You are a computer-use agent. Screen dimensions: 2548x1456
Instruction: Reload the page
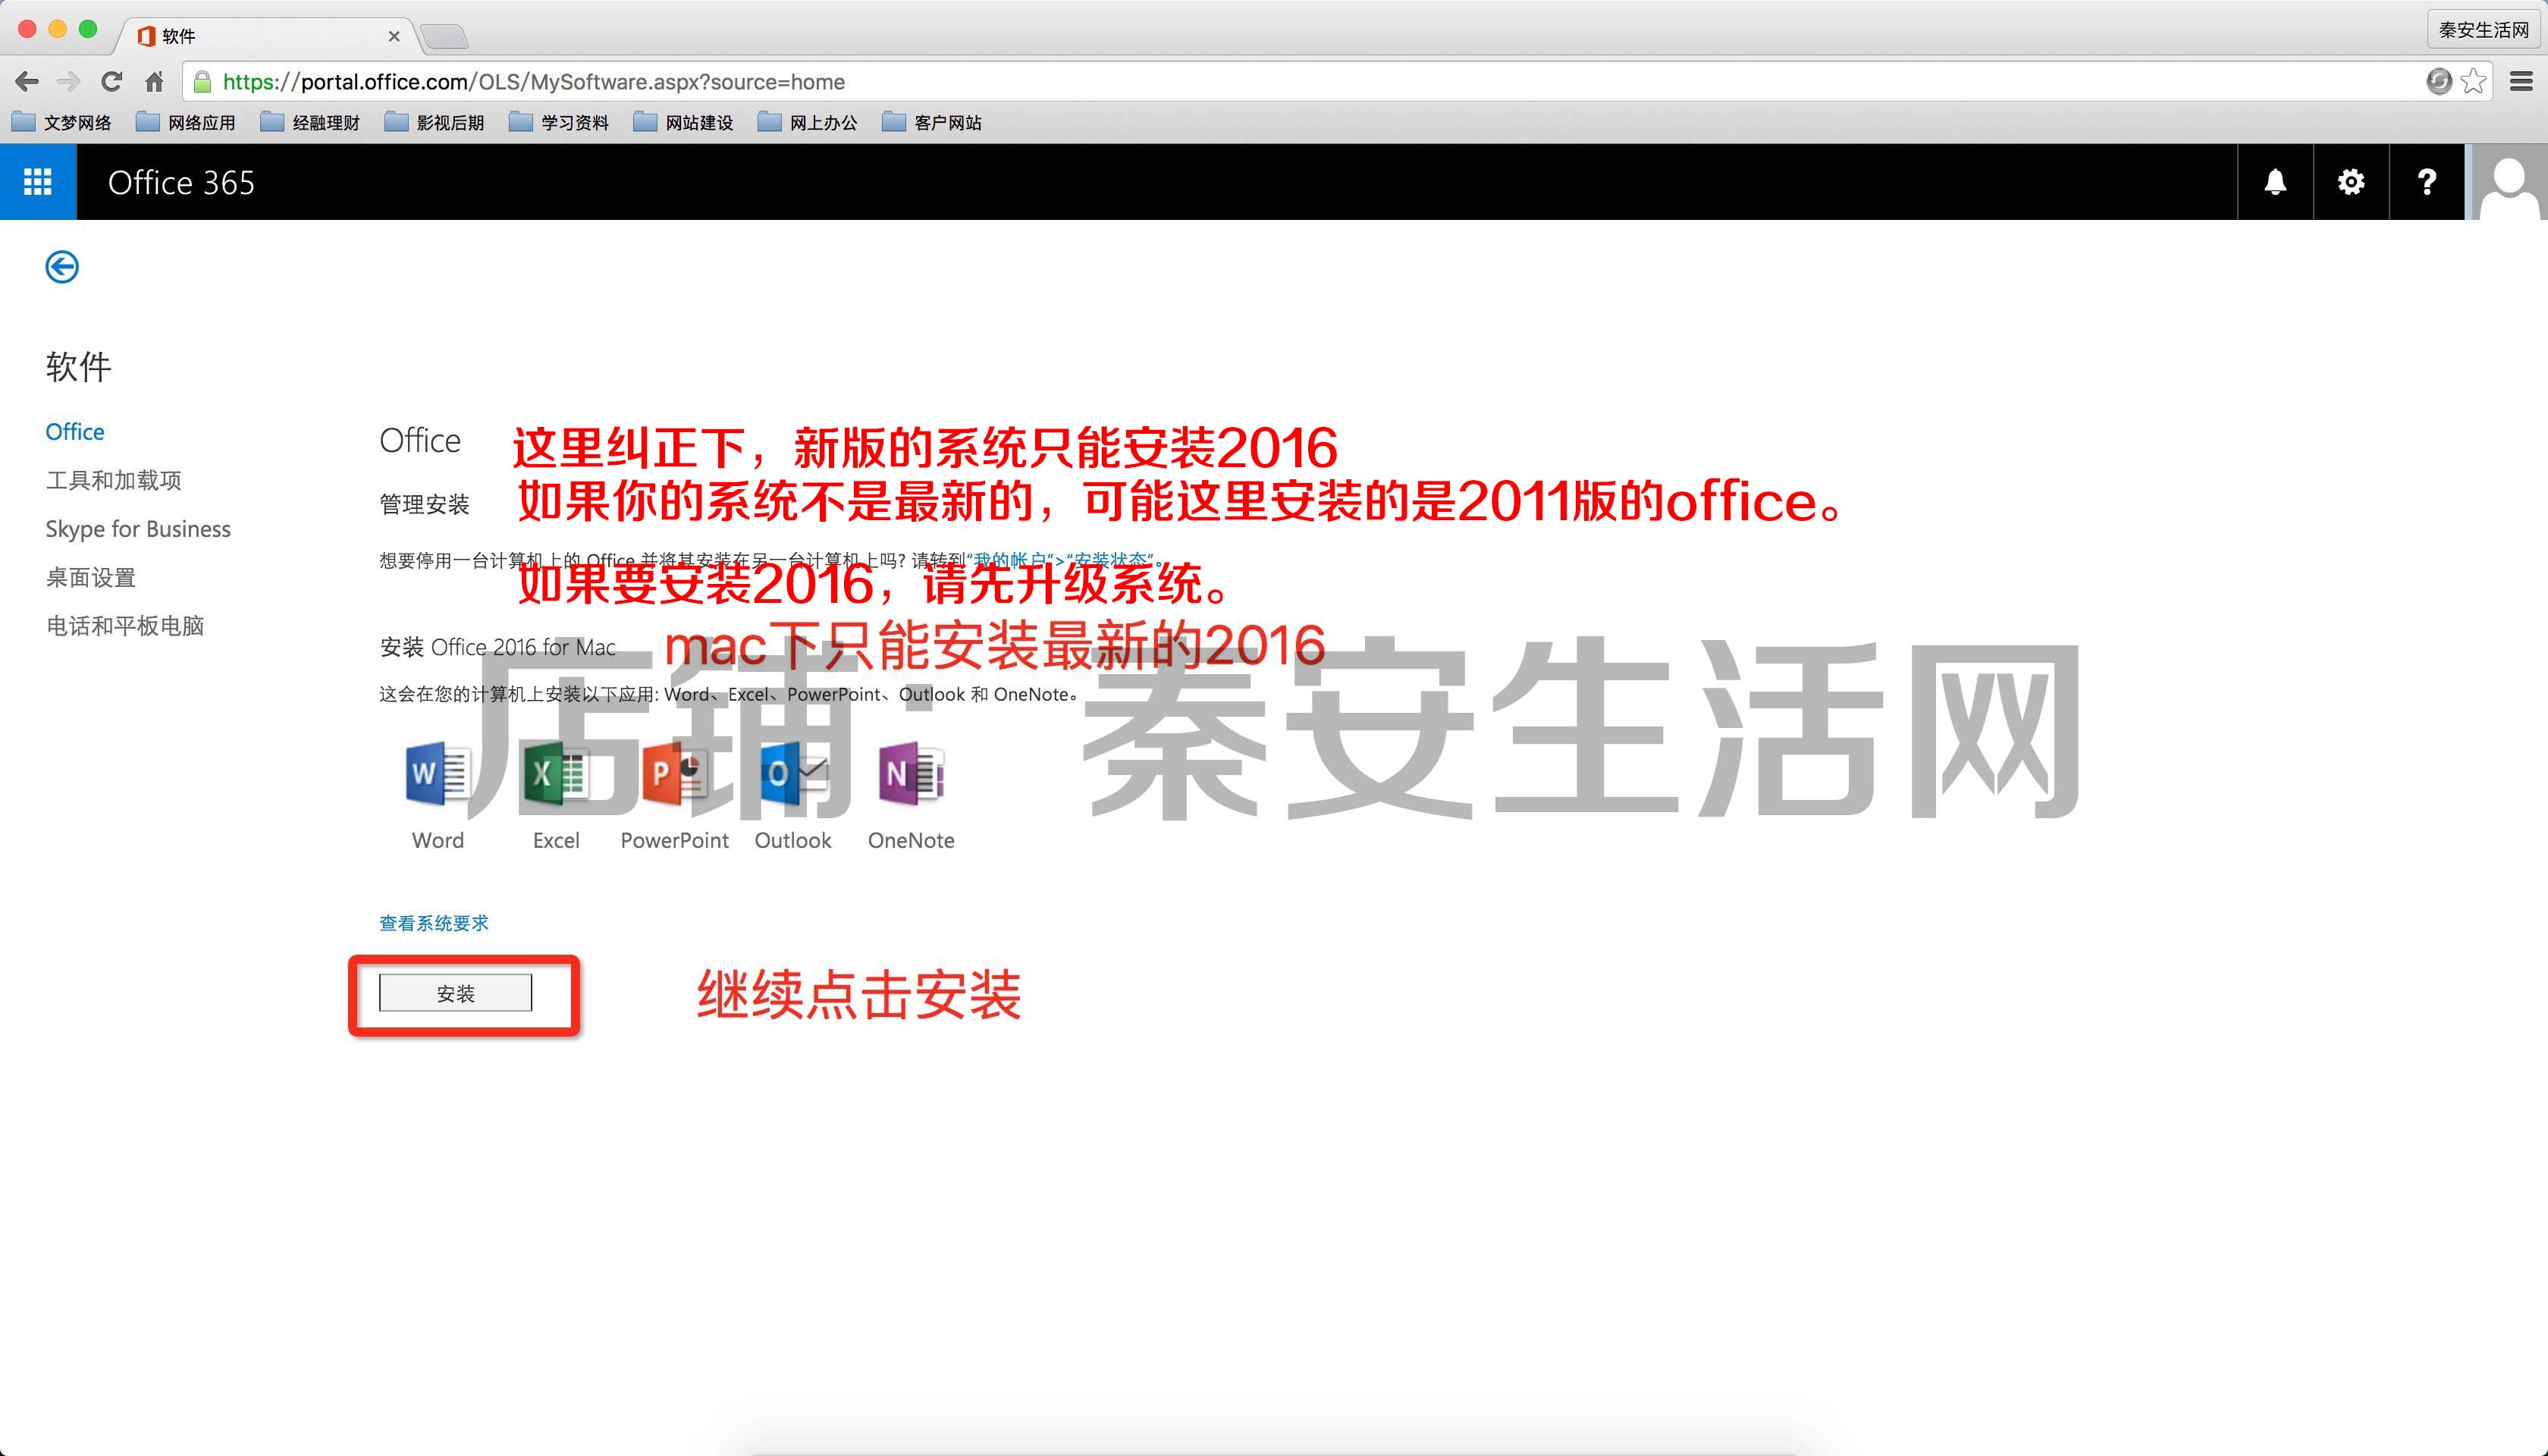111,82
